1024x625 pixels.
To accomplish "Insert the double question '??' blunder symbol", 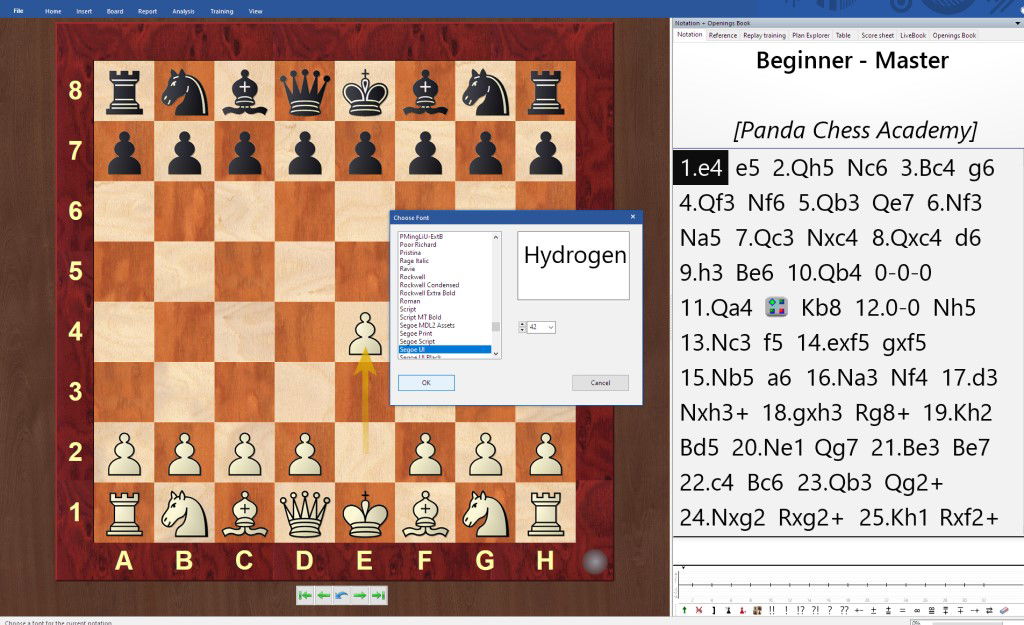I will click(x=844, y=610).
